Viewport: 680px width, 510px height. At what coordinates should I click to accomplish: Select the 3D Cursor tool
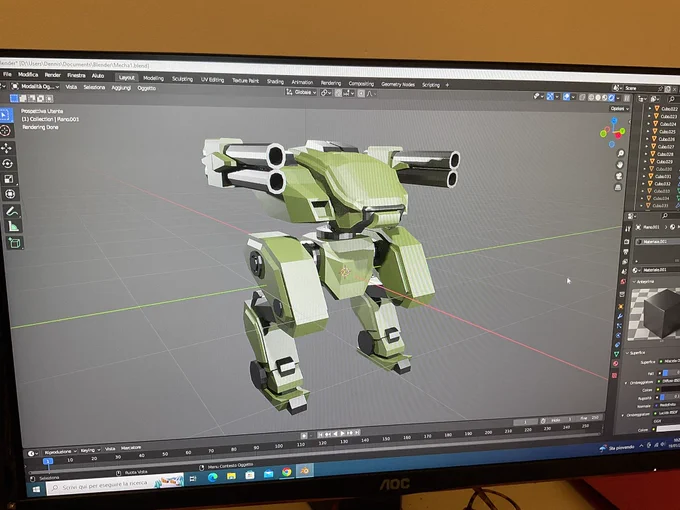pyautogui.click(x=6, y=131)
